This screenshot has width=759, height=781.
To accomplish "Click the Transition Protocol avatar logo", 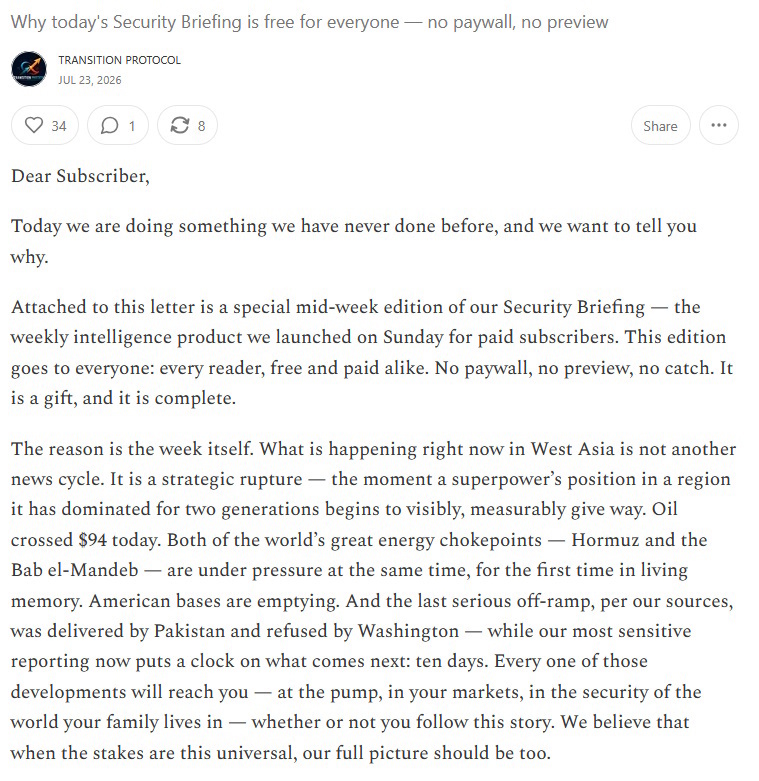I will click(29, 69).
